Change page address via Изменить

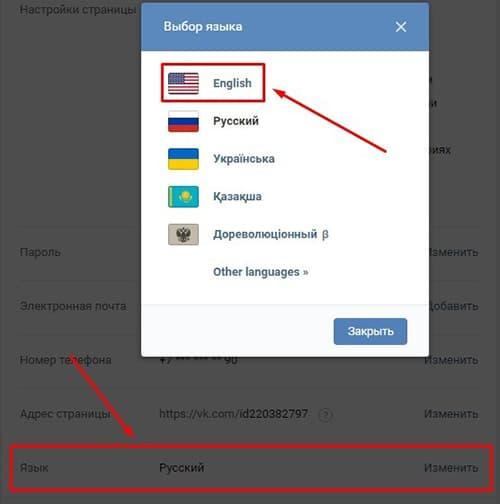[451, 414]
